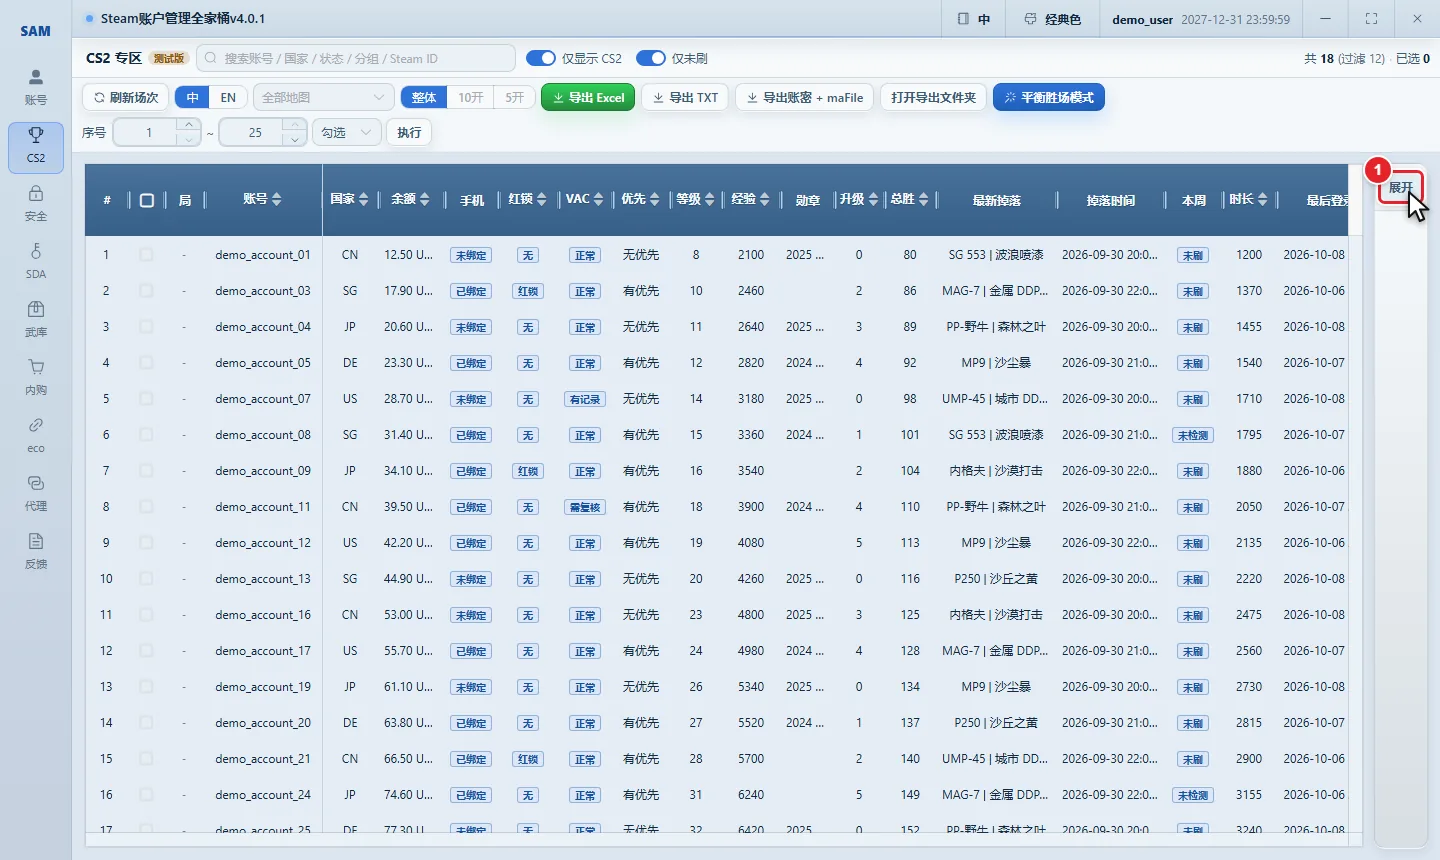Switch to the 整体 view tab

424,97
